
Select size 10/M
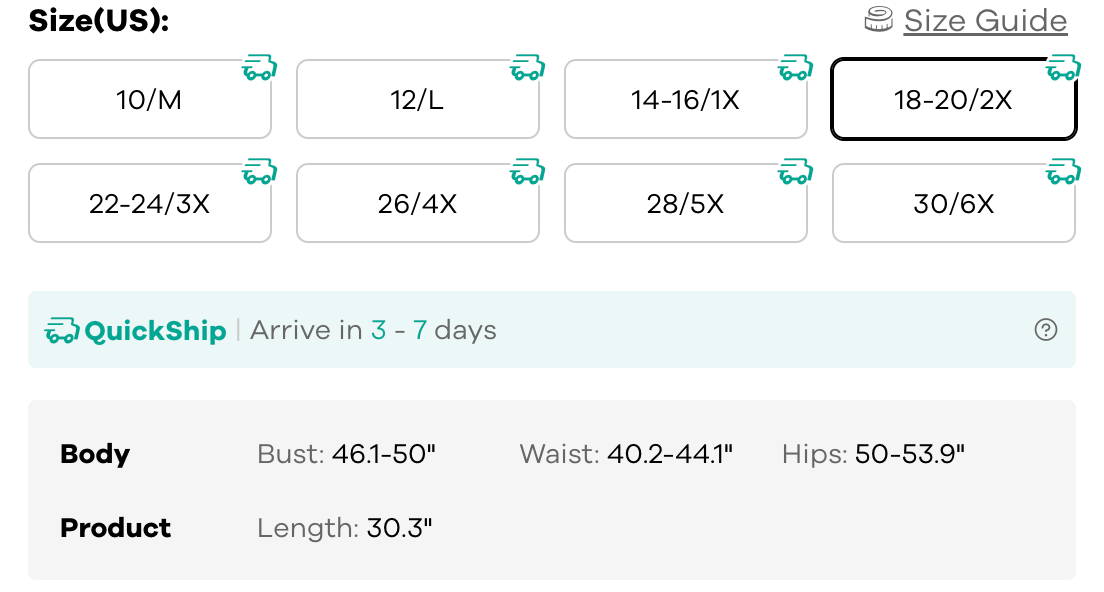(149, 100)
